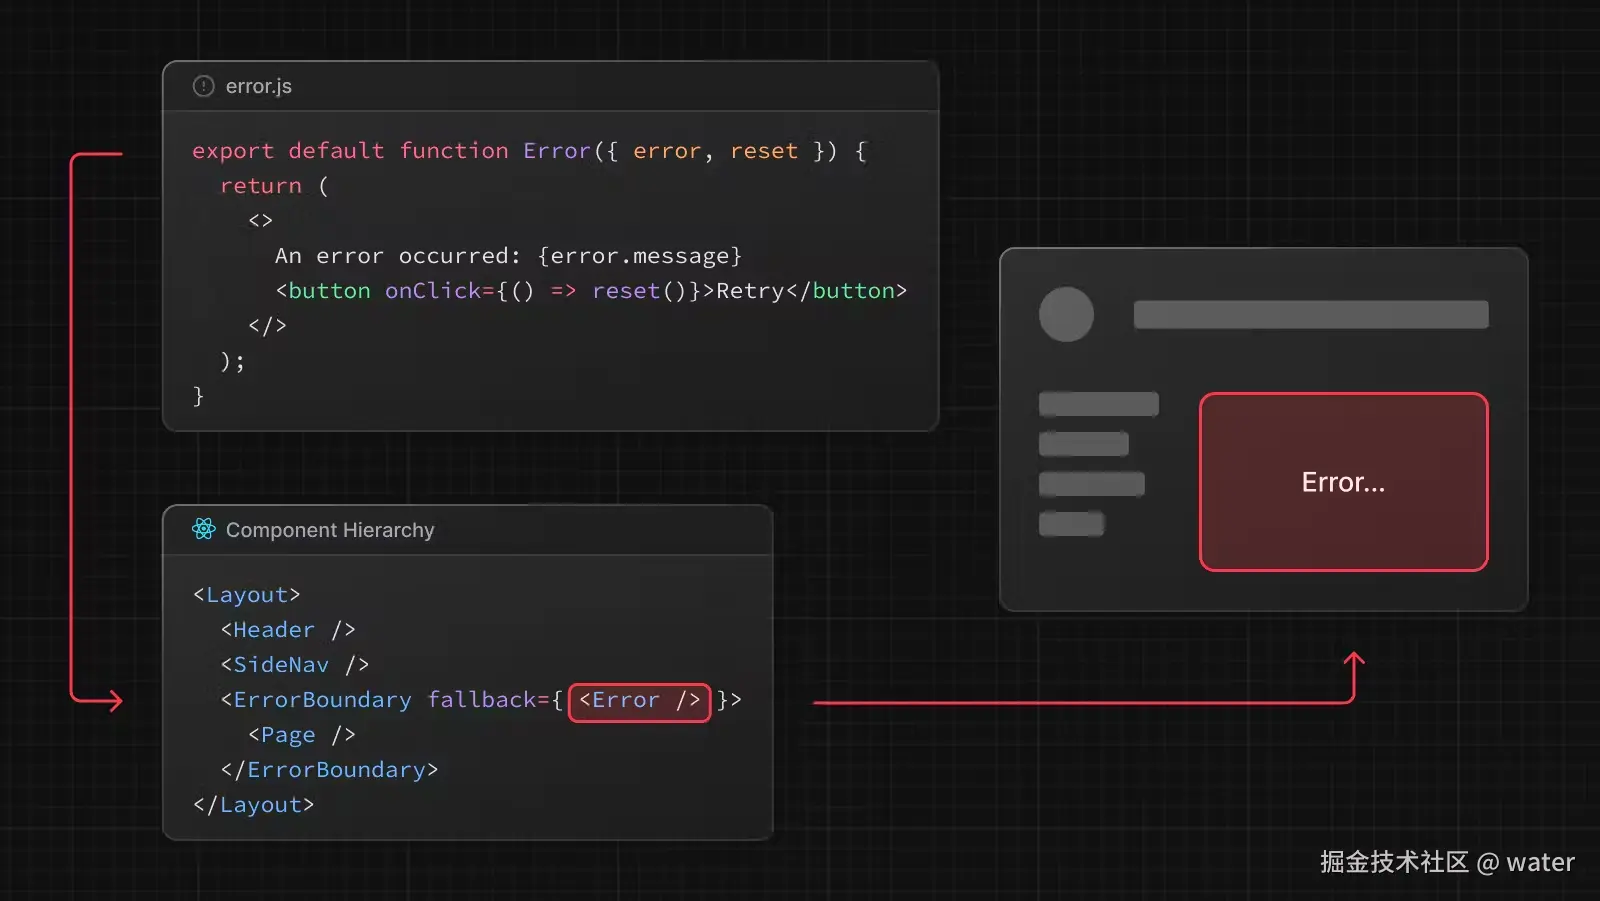Click the opening <Layout> tag line

(247, 595)
